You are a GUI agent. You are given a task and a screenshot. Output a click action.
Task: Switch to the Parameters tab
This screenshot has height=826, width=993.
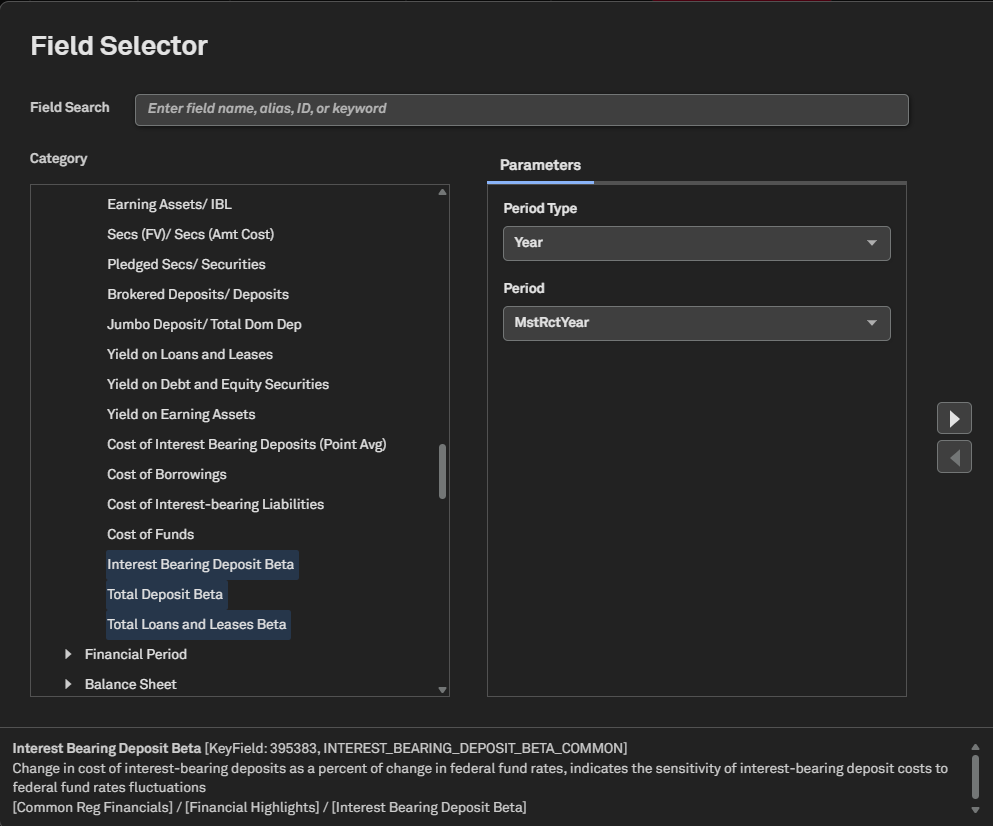pos(540,165)
